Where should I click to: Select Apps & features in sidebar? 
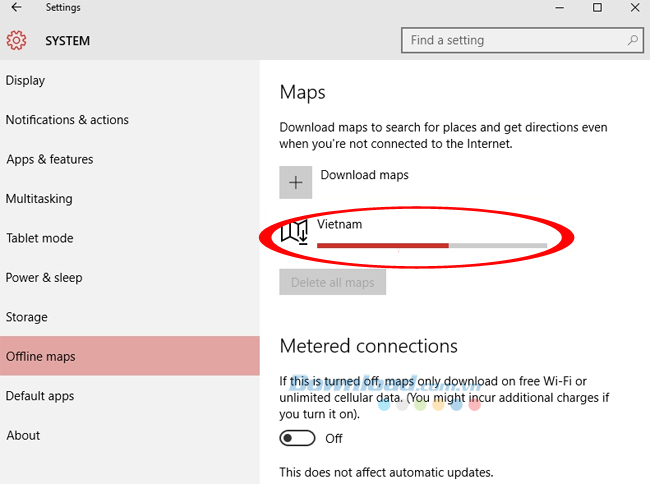pyautogui.click(x=50, y=160)
